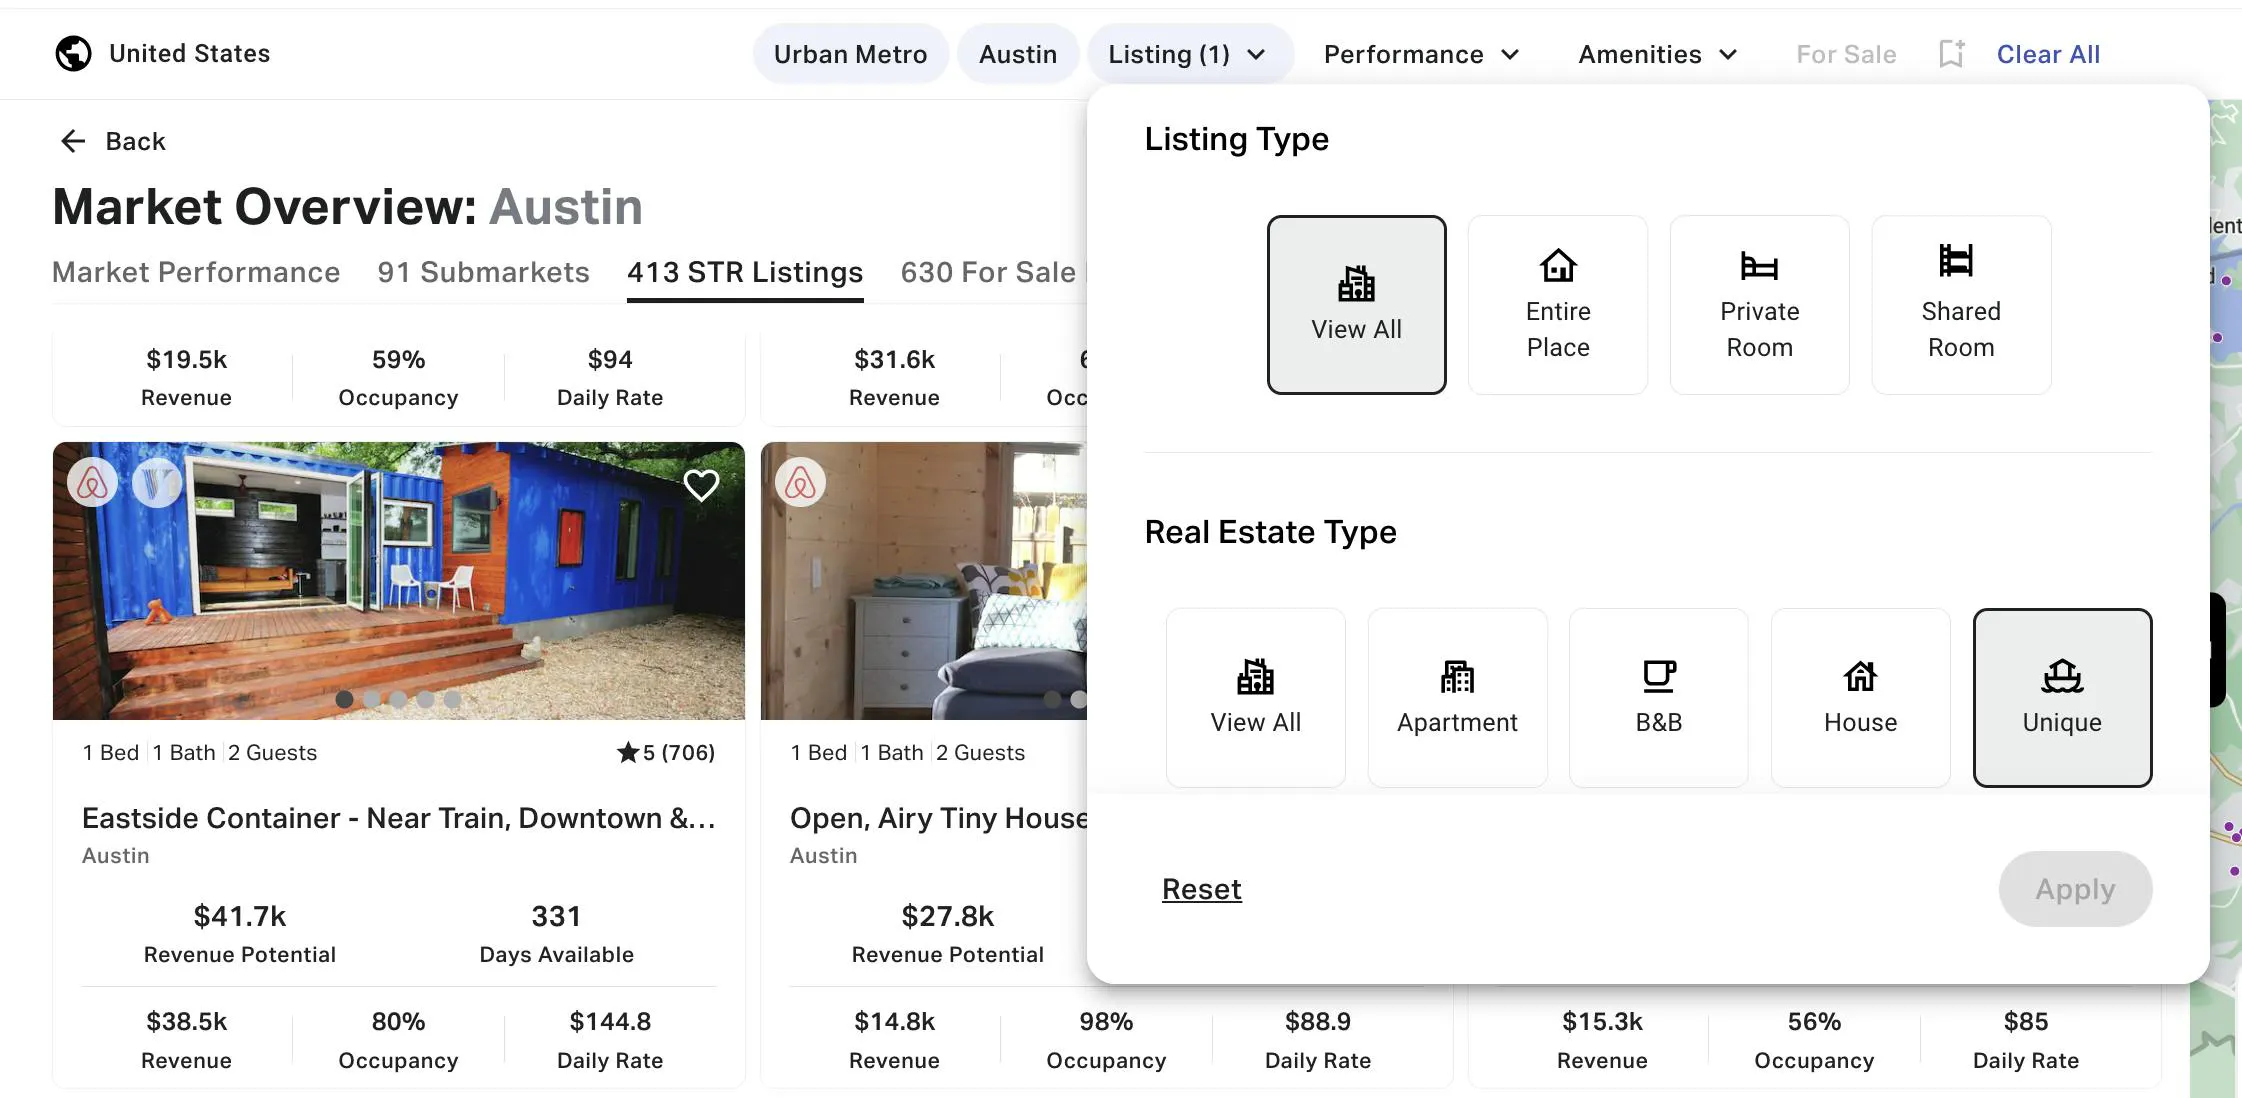Open the 413 STR Listings tab
2242x1098 pixels.
pyautogui.click(x=745, y=272)
